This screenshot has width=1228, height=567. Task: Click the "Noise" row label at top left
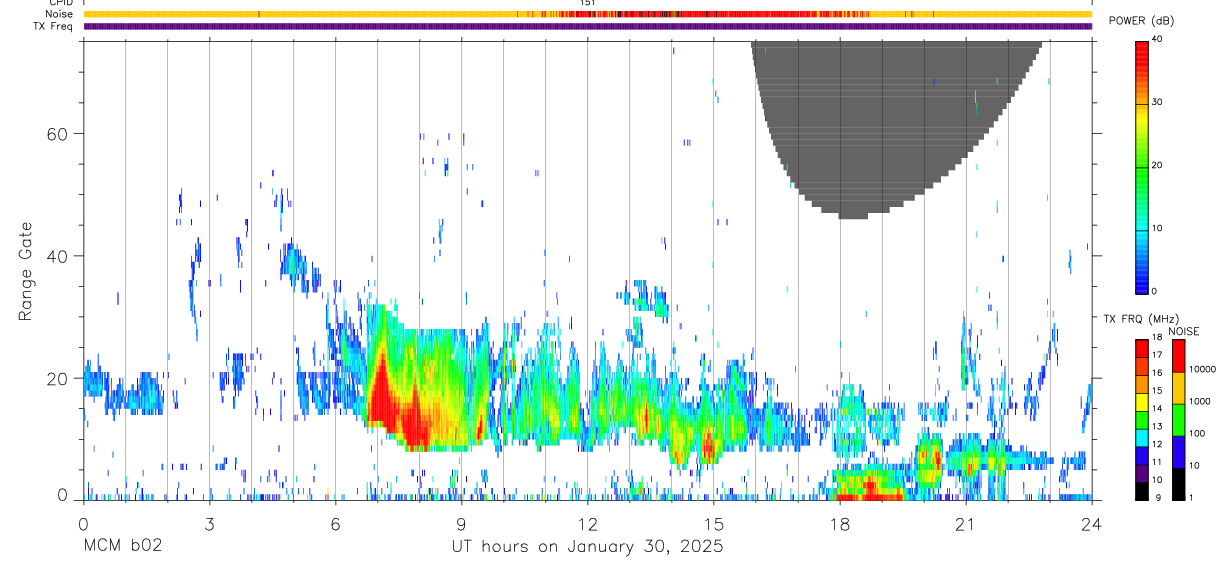tap(59, 14)
